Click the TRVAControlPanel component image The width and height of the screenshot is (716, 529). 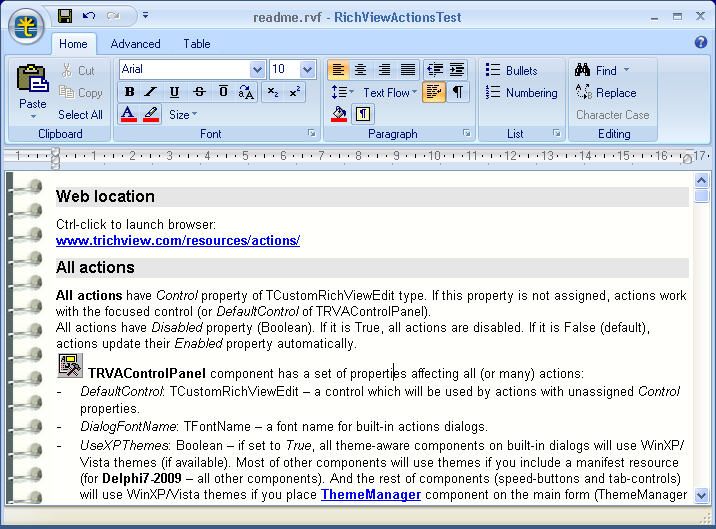tap(70, 366)
